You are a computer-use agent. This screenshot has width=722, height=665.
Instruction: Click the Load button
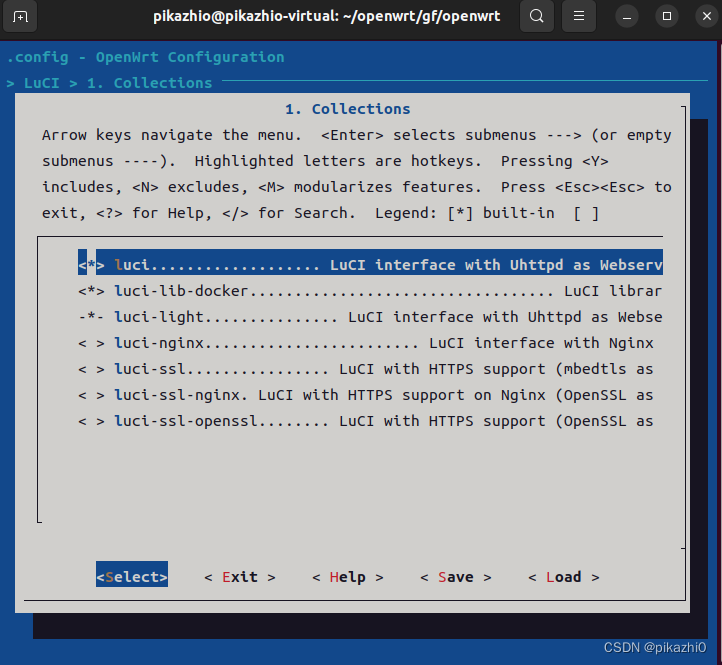564,578
